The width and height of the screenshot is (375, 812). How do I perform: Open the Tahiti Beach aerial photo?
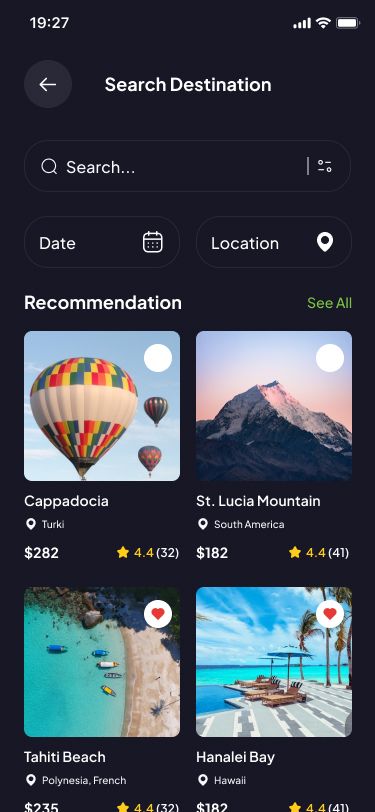pos(102,662)
